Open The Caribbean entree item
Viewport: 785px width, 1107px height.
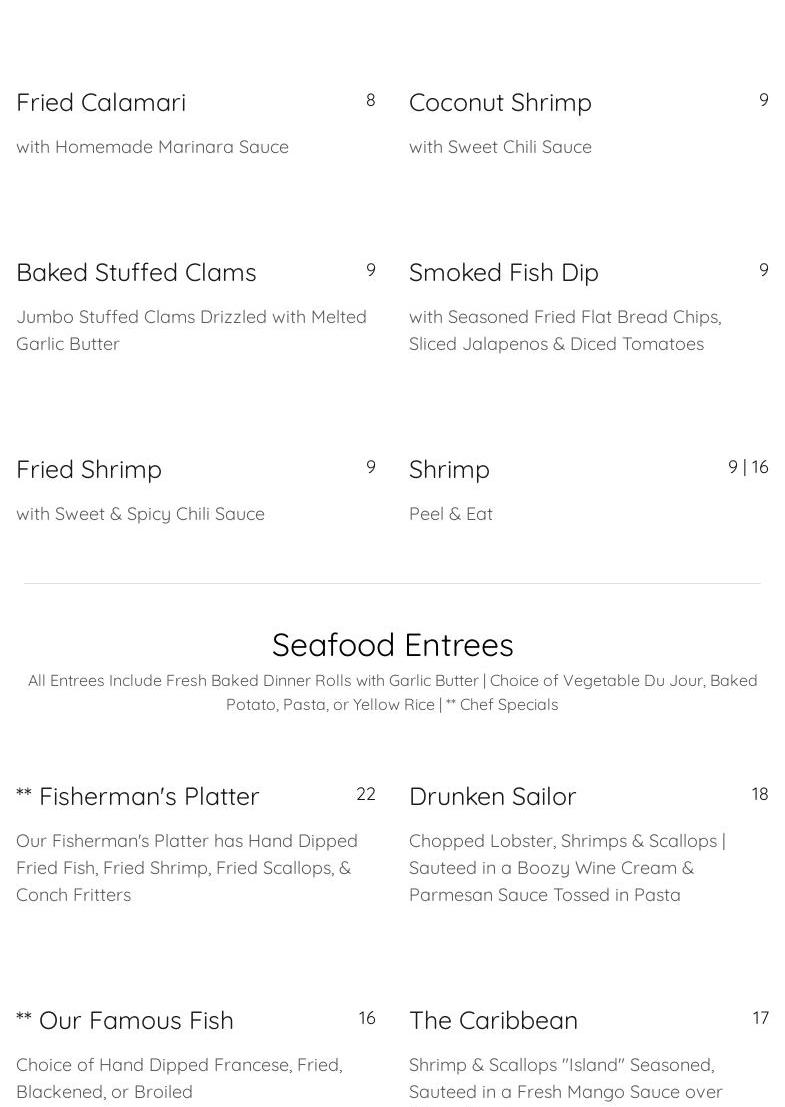point(493,1021)
